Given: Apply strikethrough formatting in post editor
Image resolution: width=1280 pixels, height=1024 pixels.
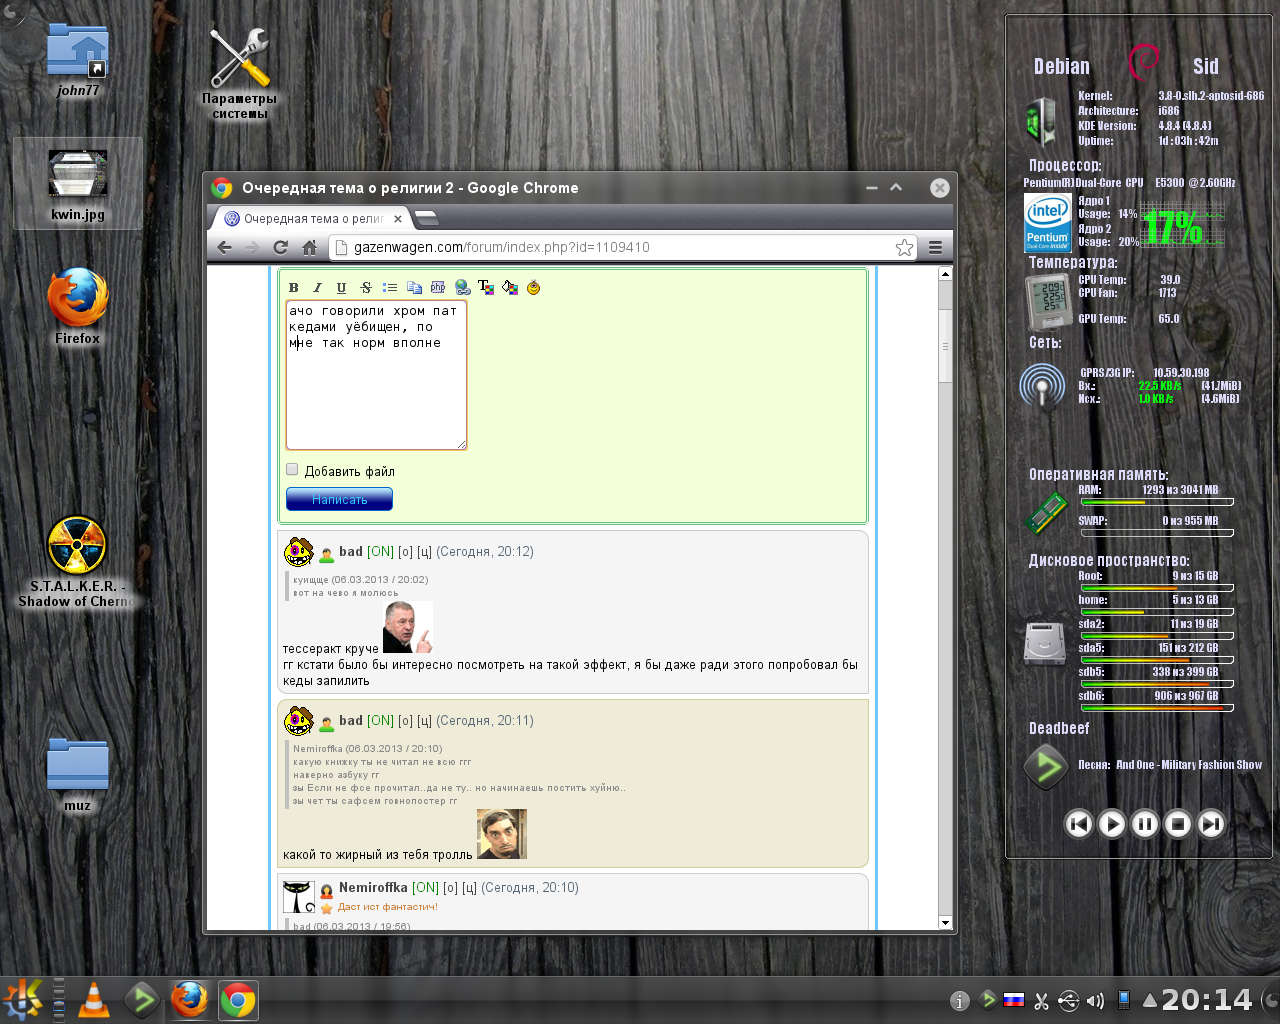Looking at the screenshot, I should 366,288.
